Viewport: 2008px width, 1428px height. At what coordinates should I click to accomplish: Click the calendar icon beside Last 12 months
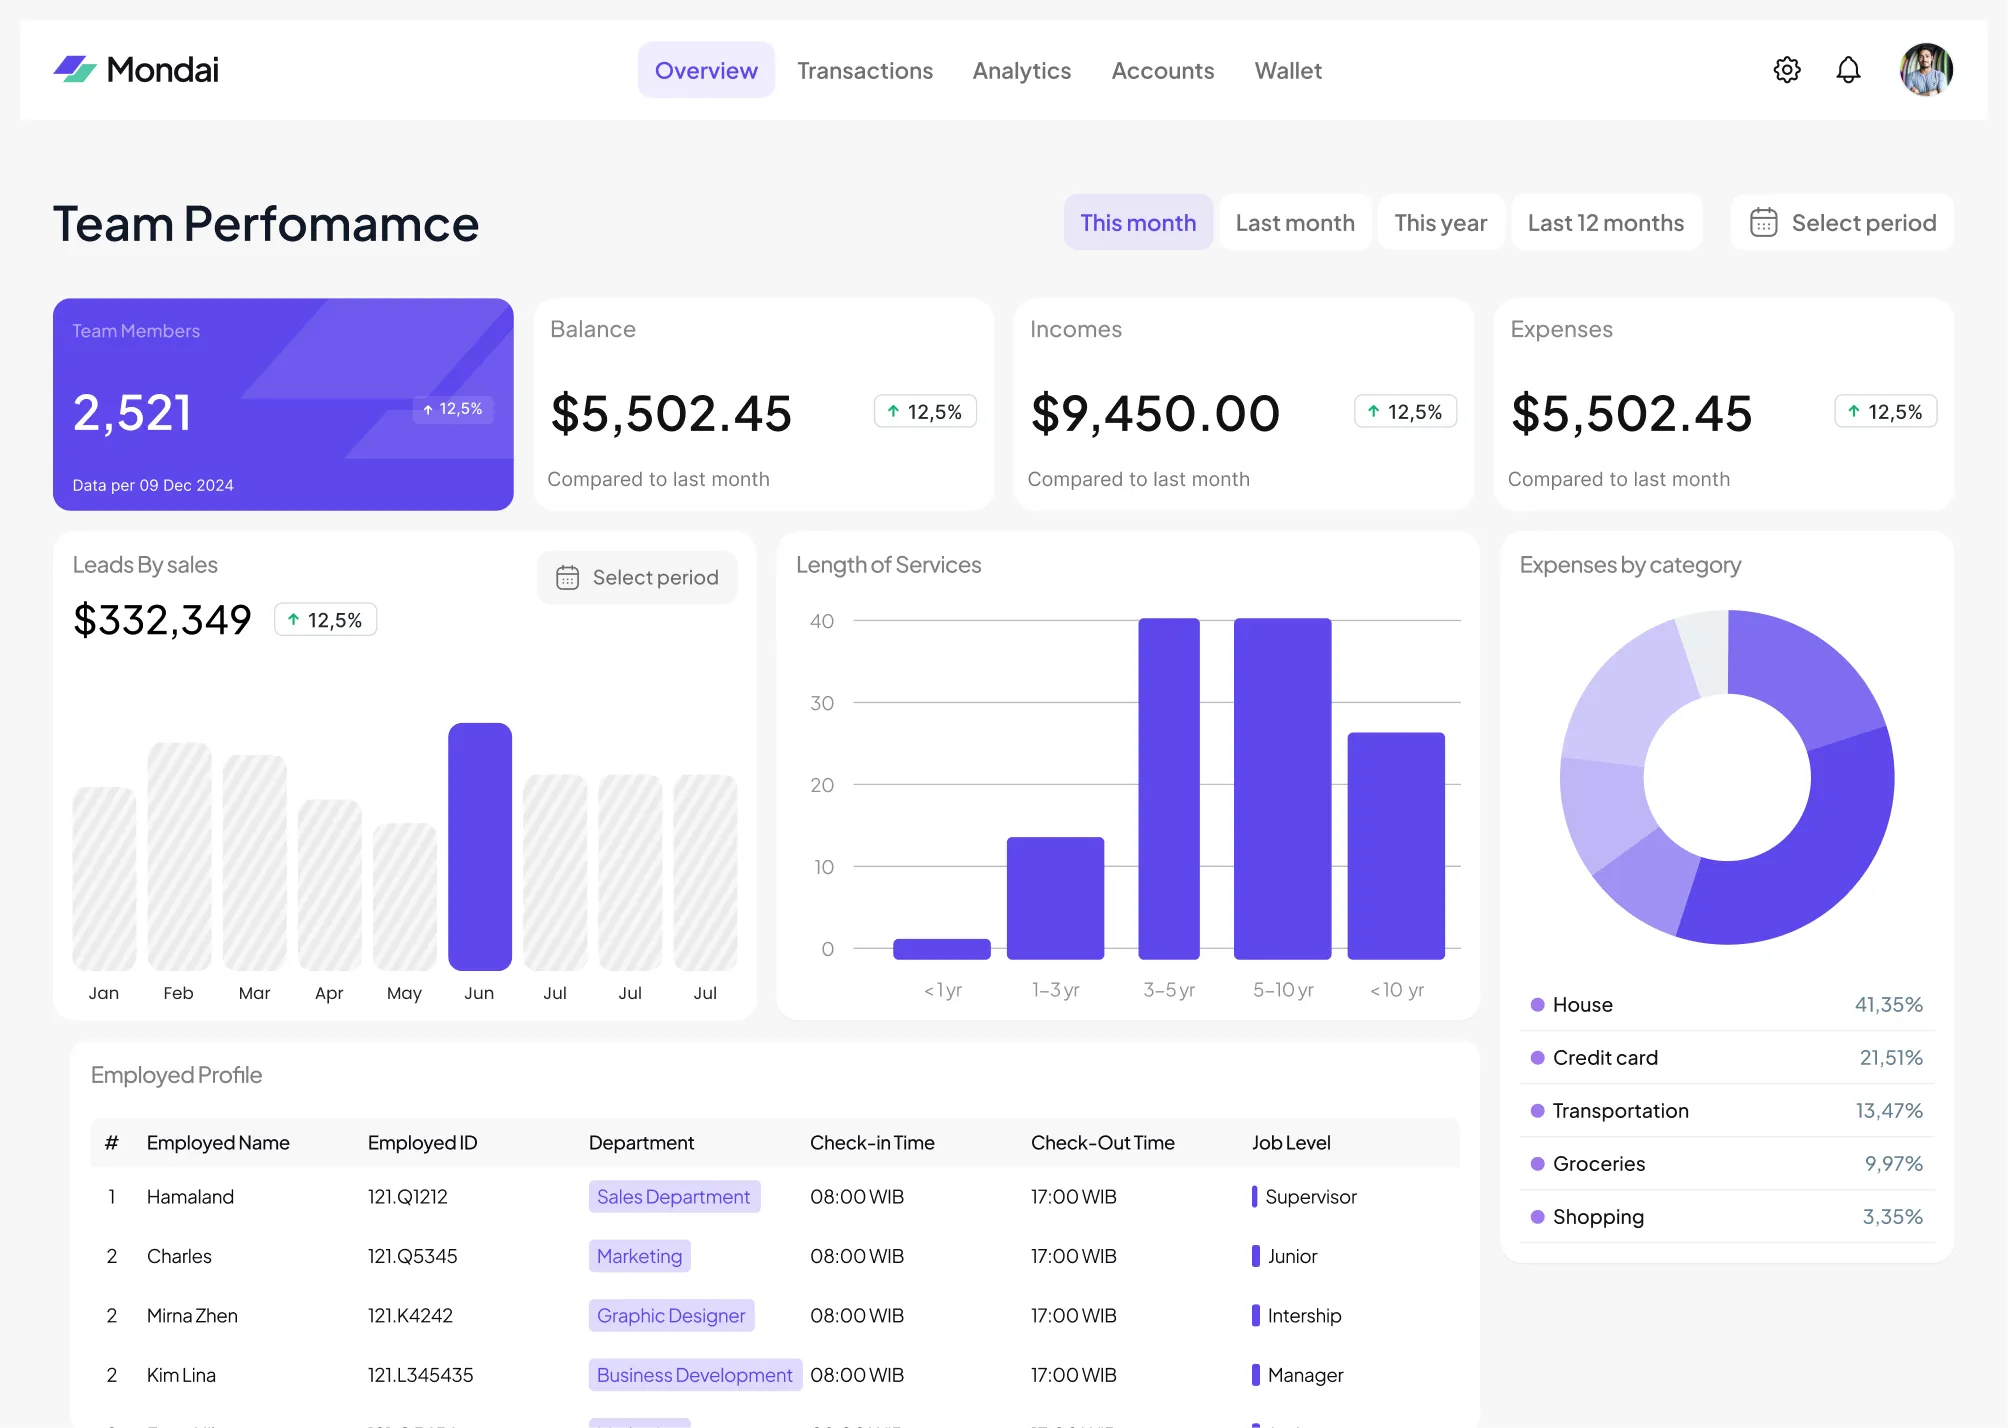point(1764,222)
